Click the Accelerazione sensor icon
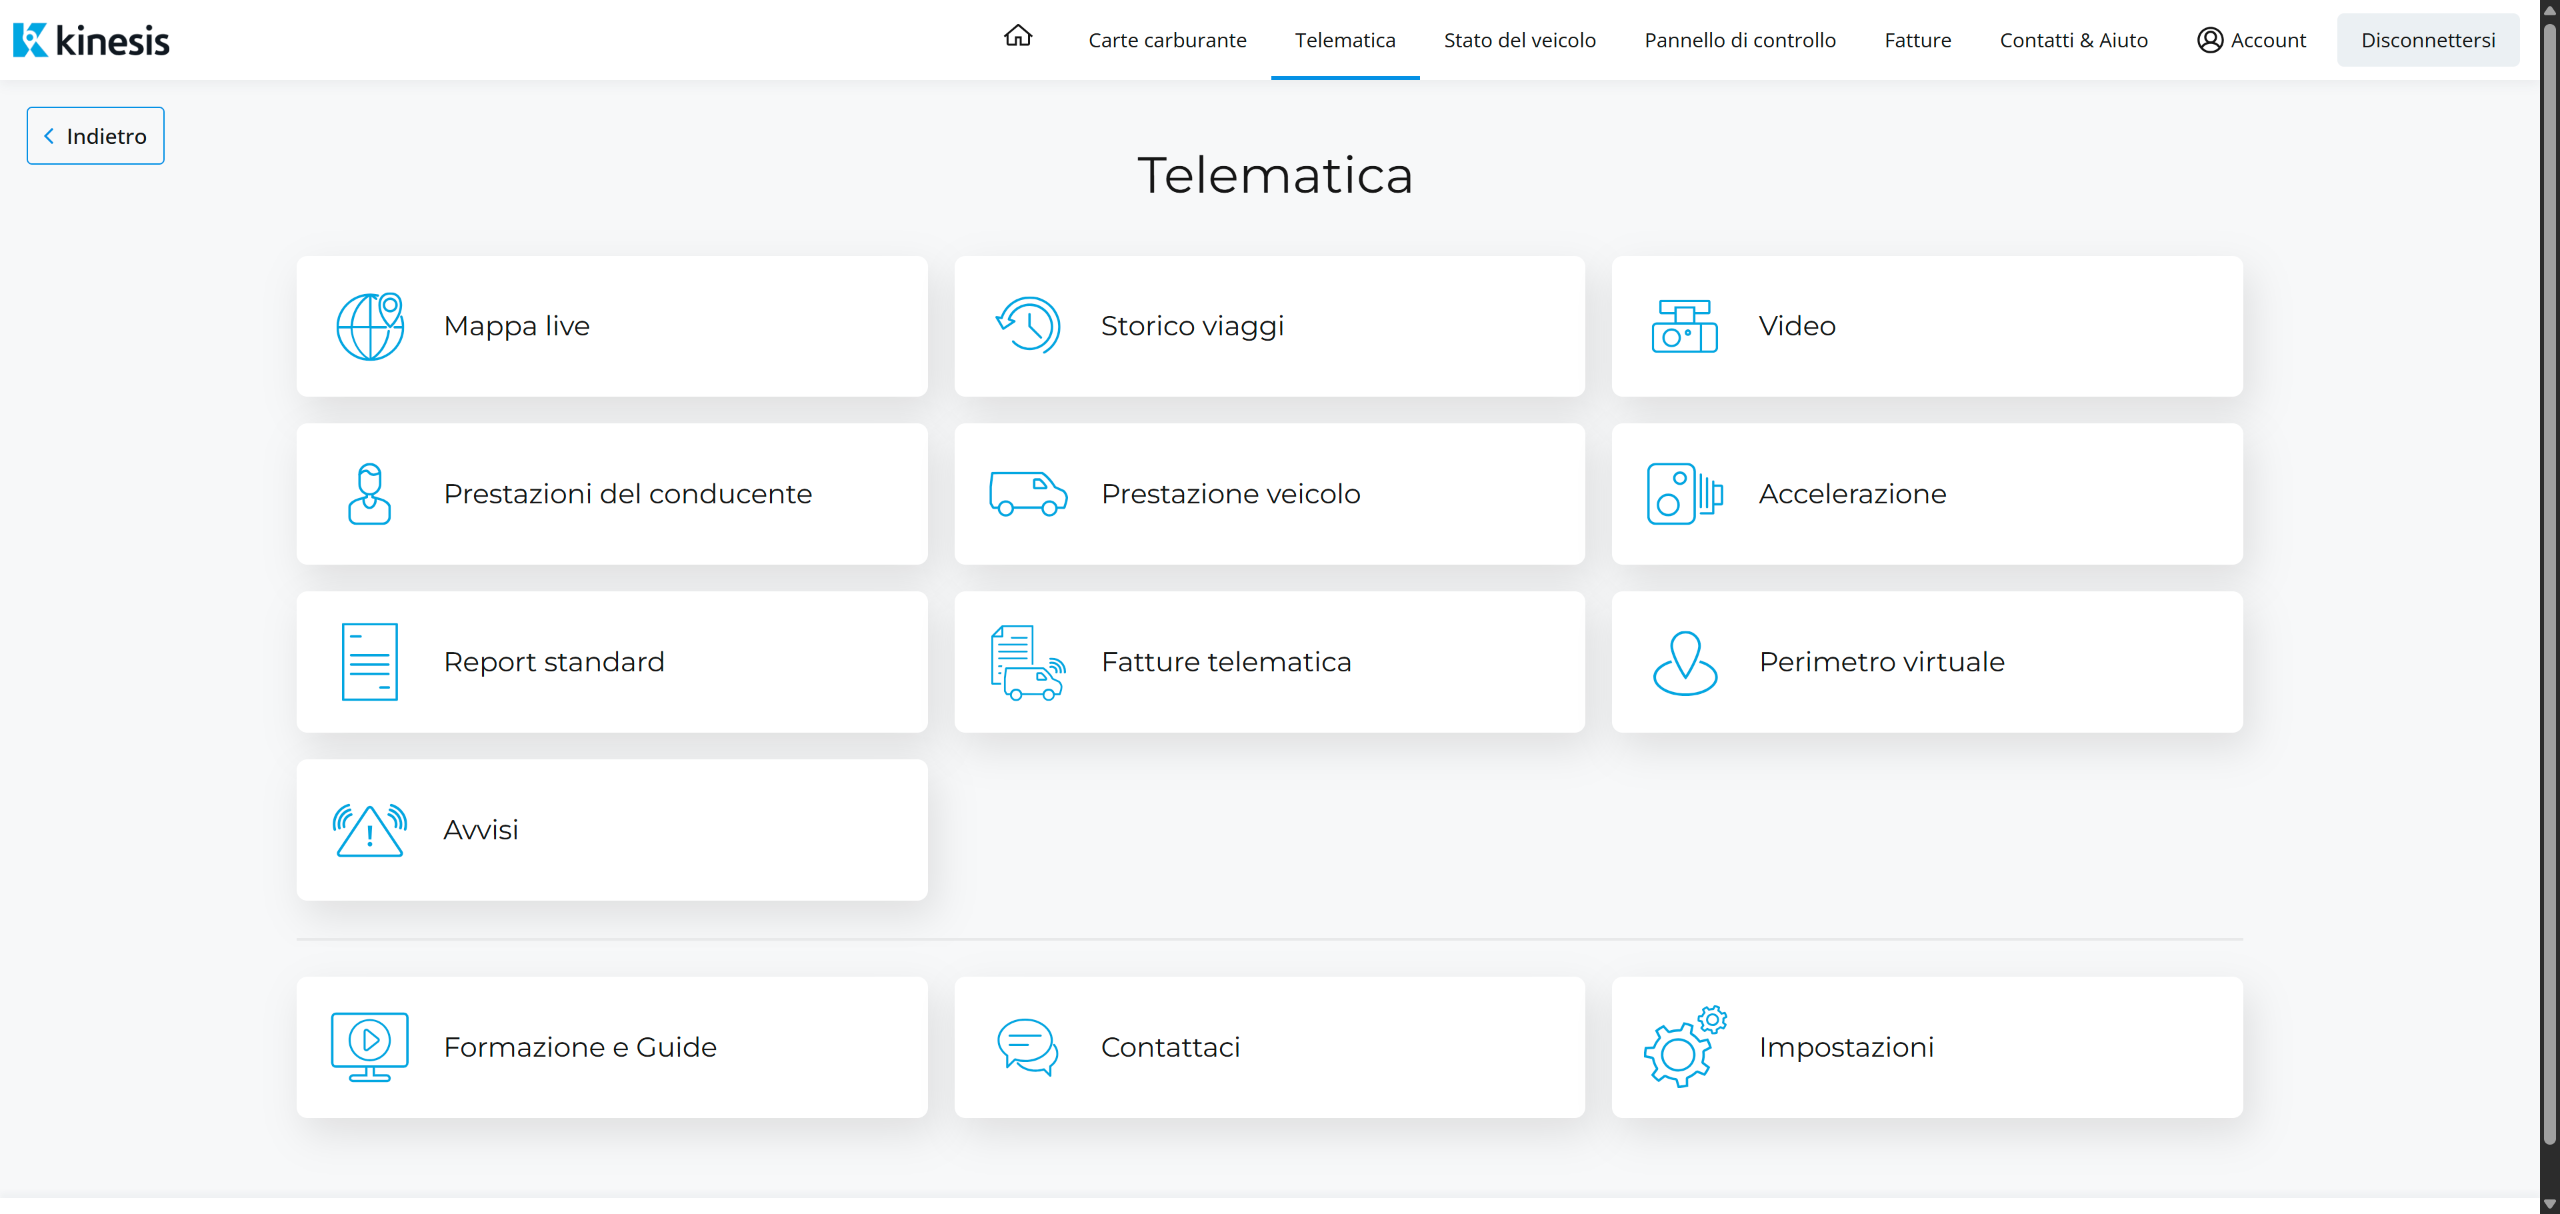The width and height of the screenshot is (2560, 1214). tap(1684, 494)
